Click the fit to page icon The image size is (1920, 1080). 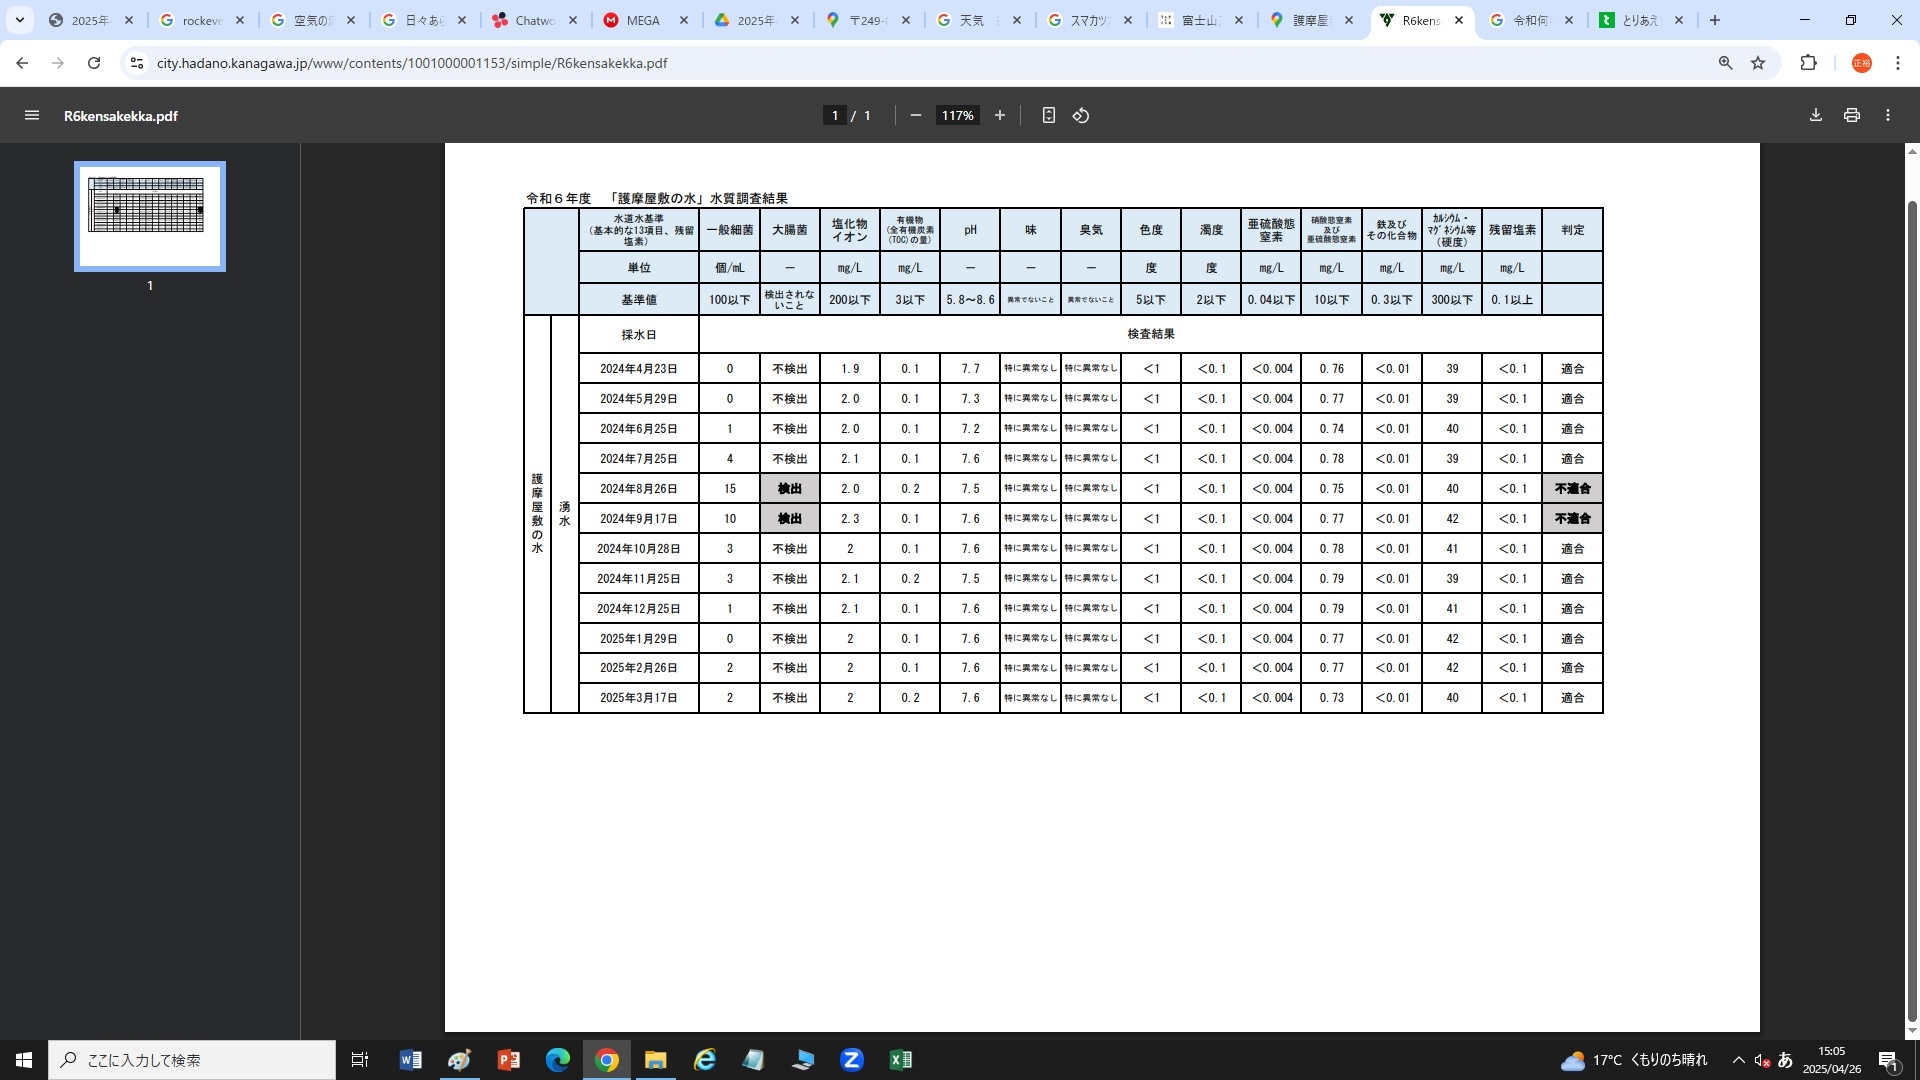pos(1048,116)
